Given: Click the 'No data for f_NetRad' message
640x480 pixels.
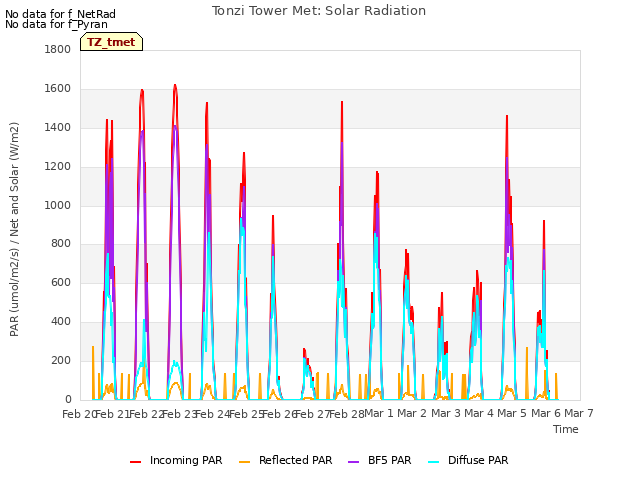Looking at the screenshot, I should (60, 14).
